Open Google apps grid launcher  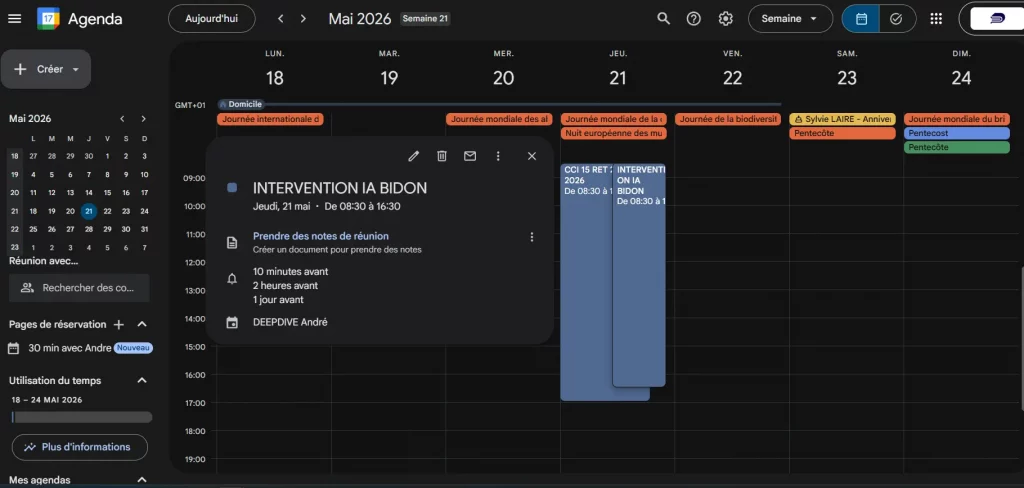(x=936, y=19)
